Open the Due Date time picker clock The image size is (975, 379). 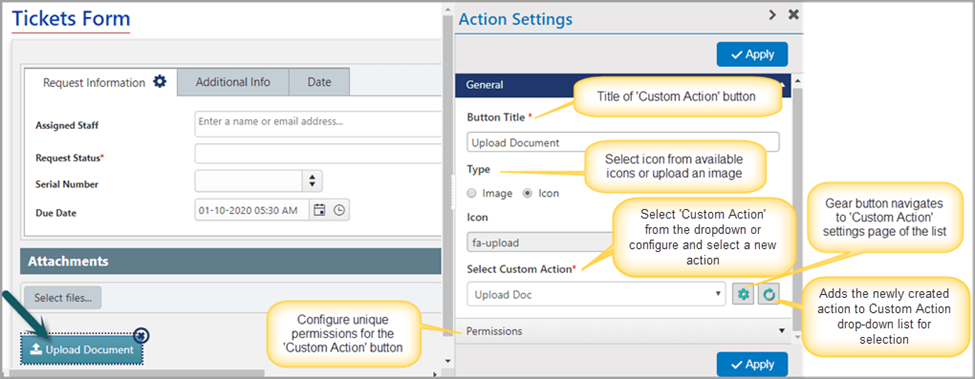[339, 210]
